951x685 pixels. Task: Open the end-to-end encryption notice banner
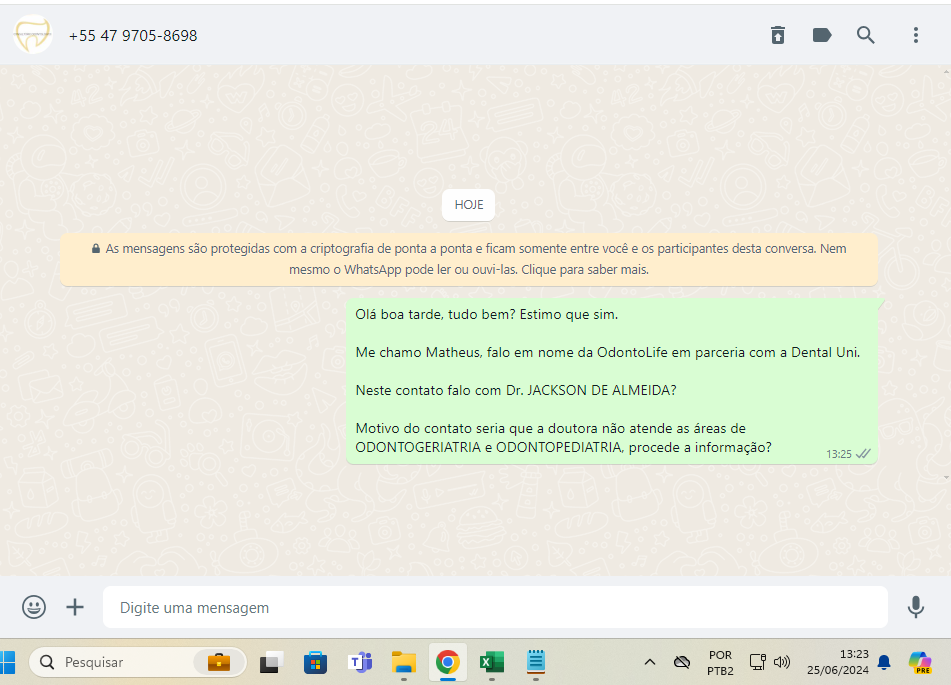(x=469, y=259)
